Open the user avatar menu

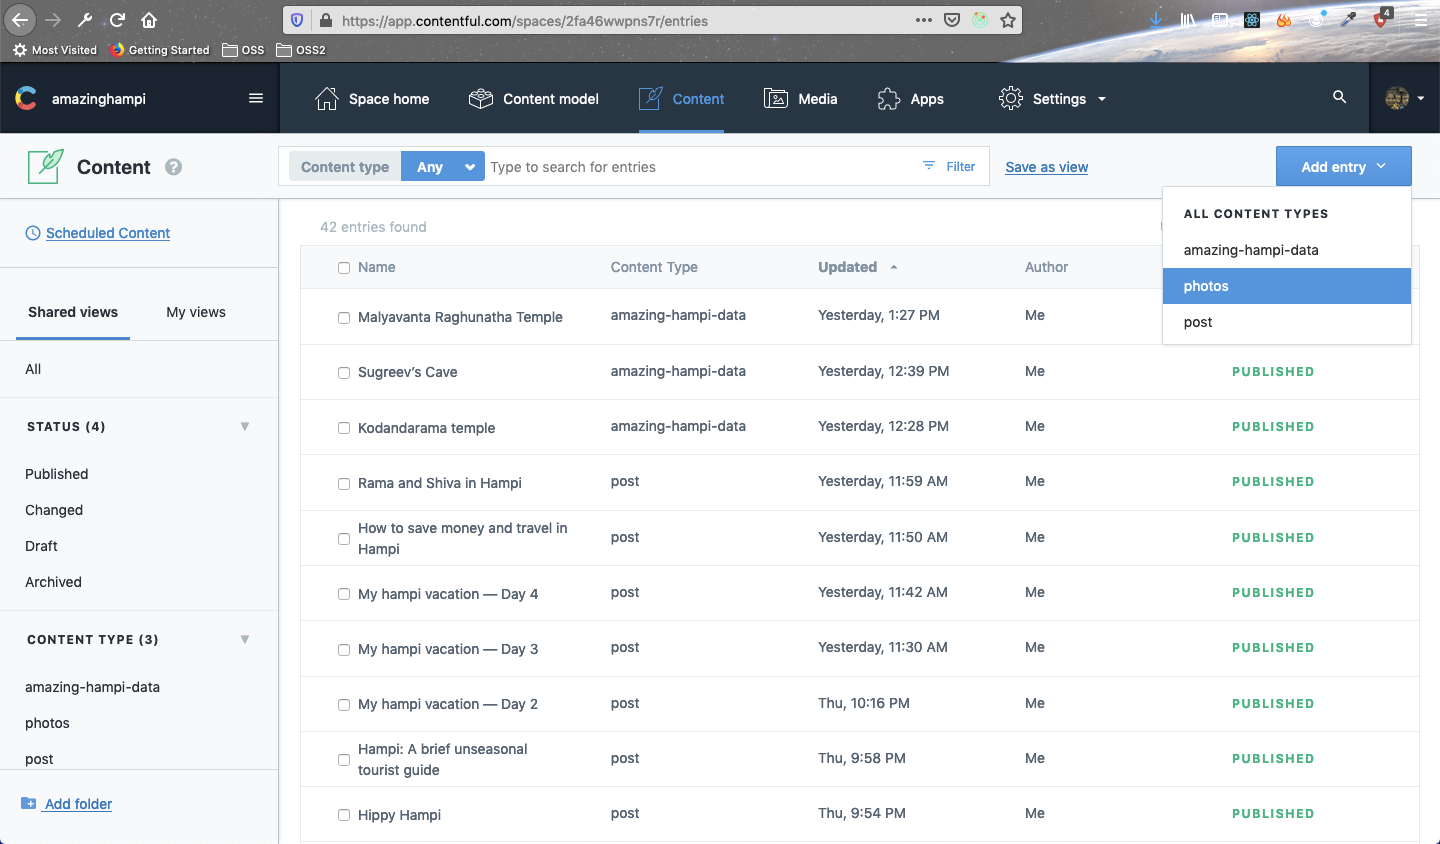(1405, 98)
